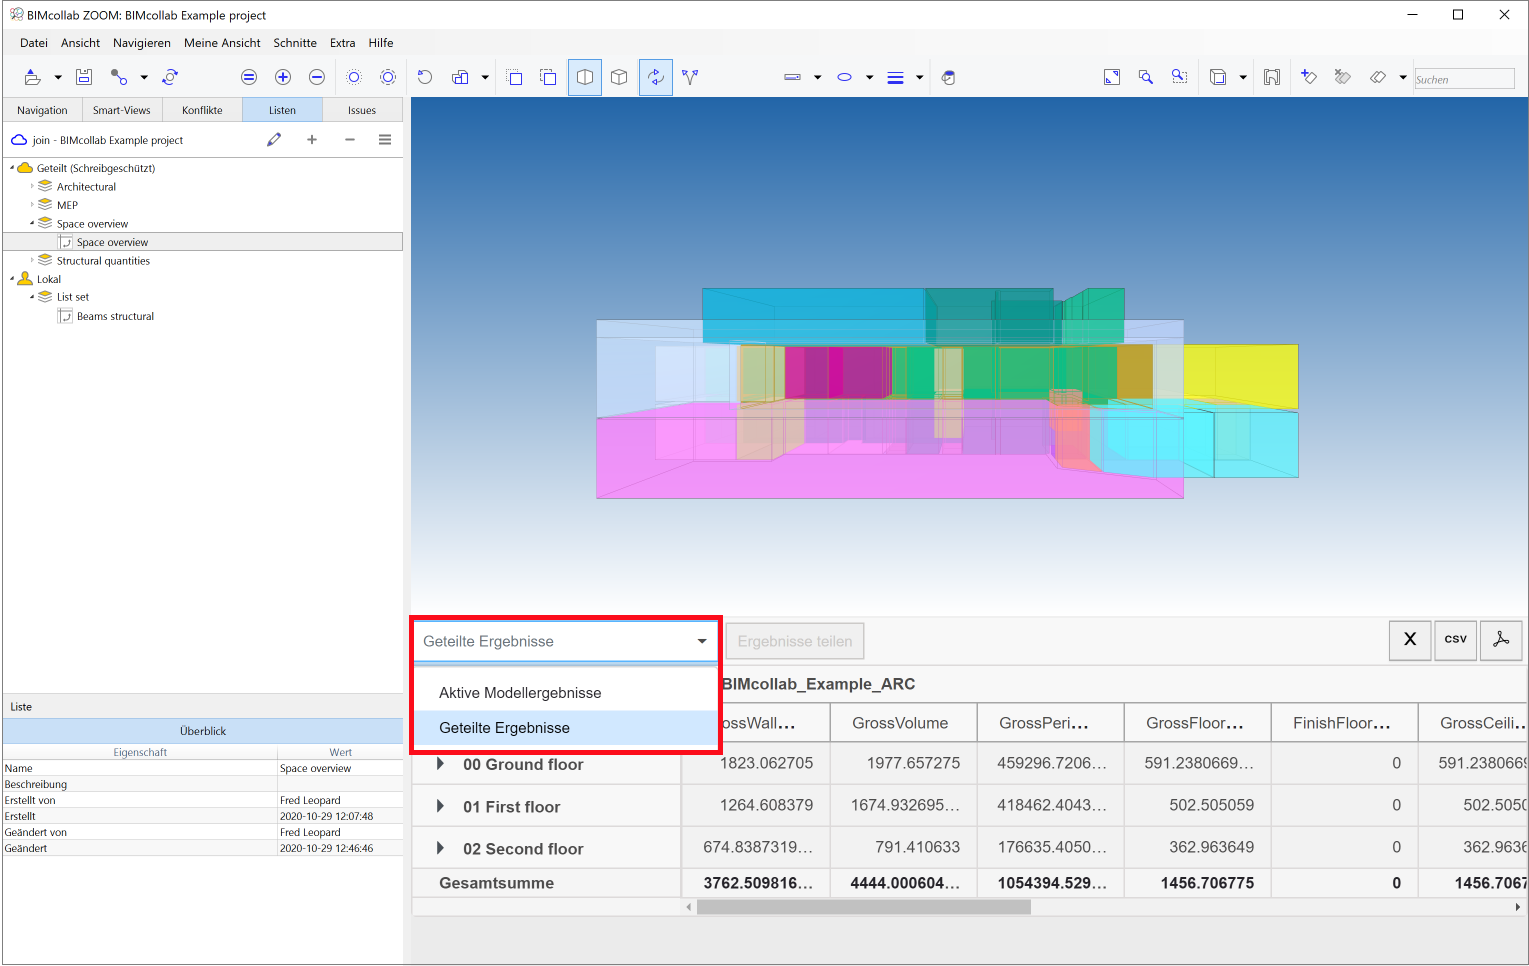Click the paint bucket color icon

click(948, 77)
